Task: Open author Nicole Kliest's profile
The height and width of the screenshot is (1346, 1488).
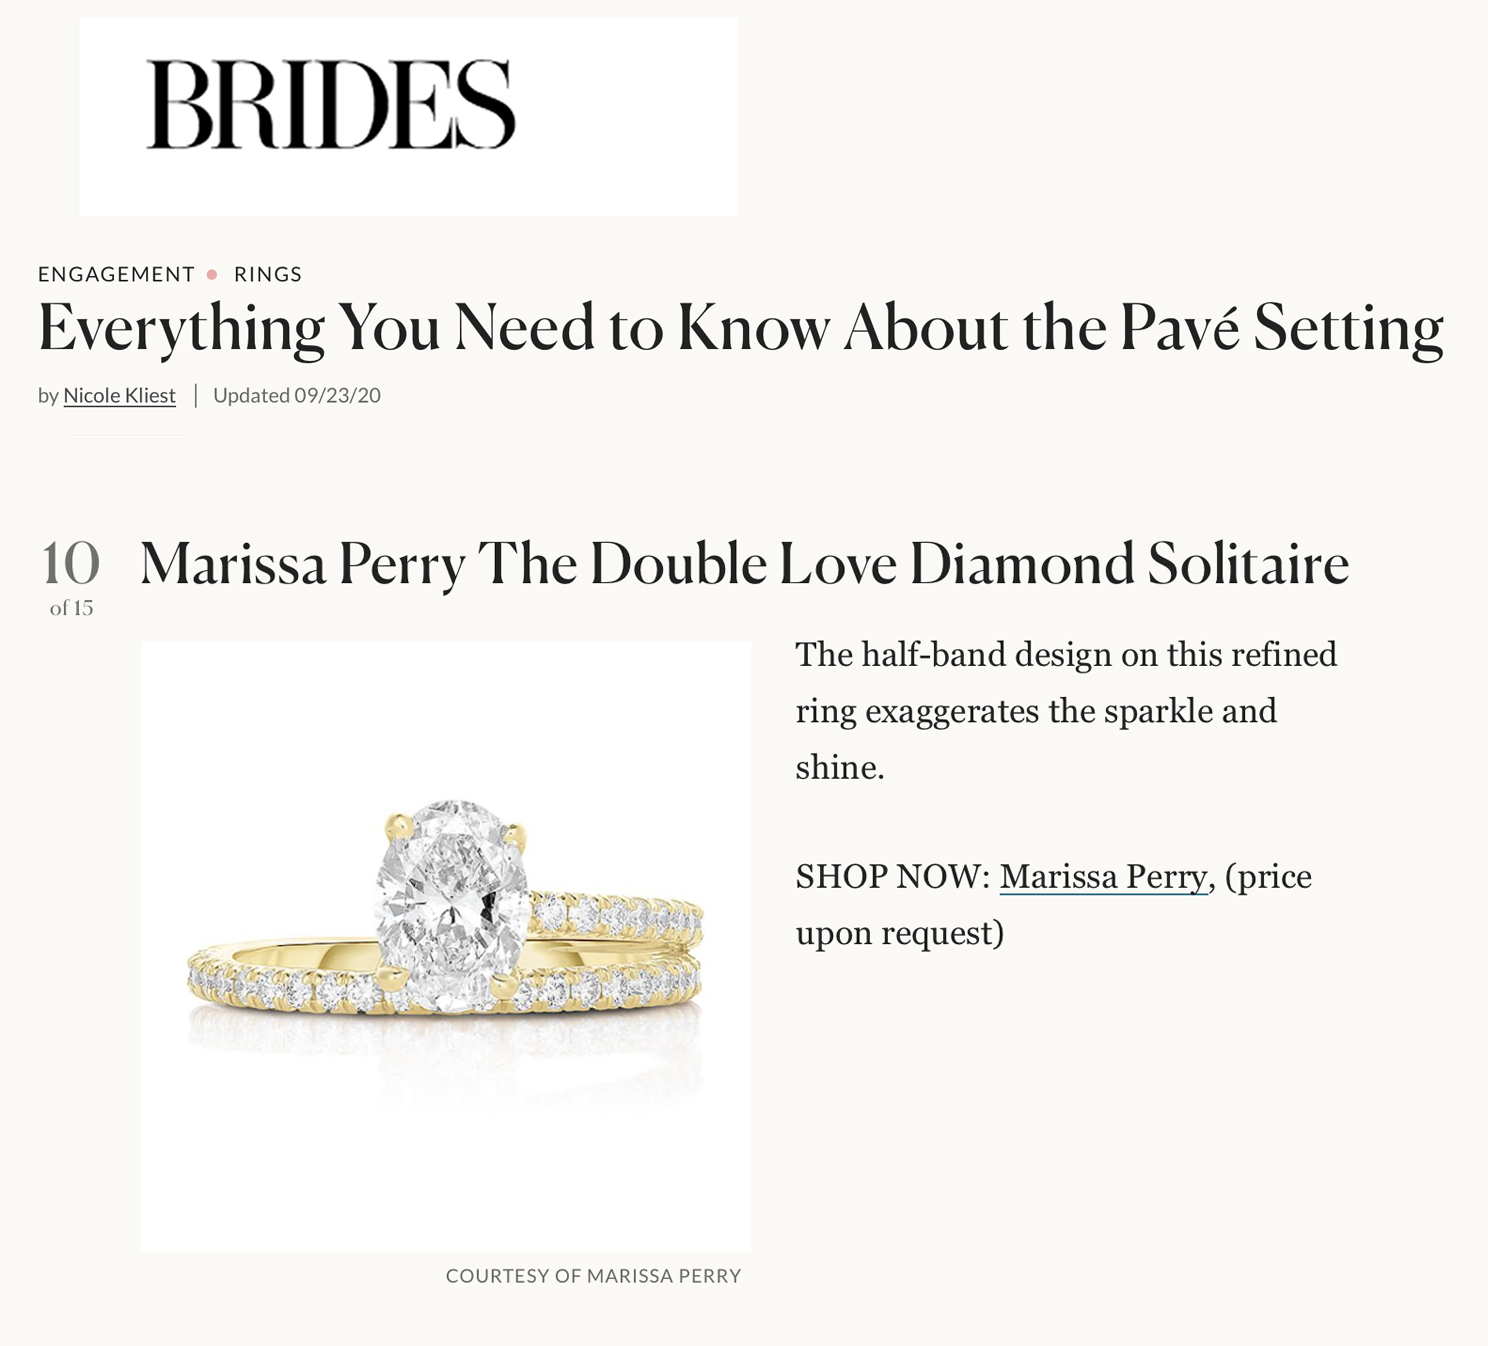Action: [119, 395]
